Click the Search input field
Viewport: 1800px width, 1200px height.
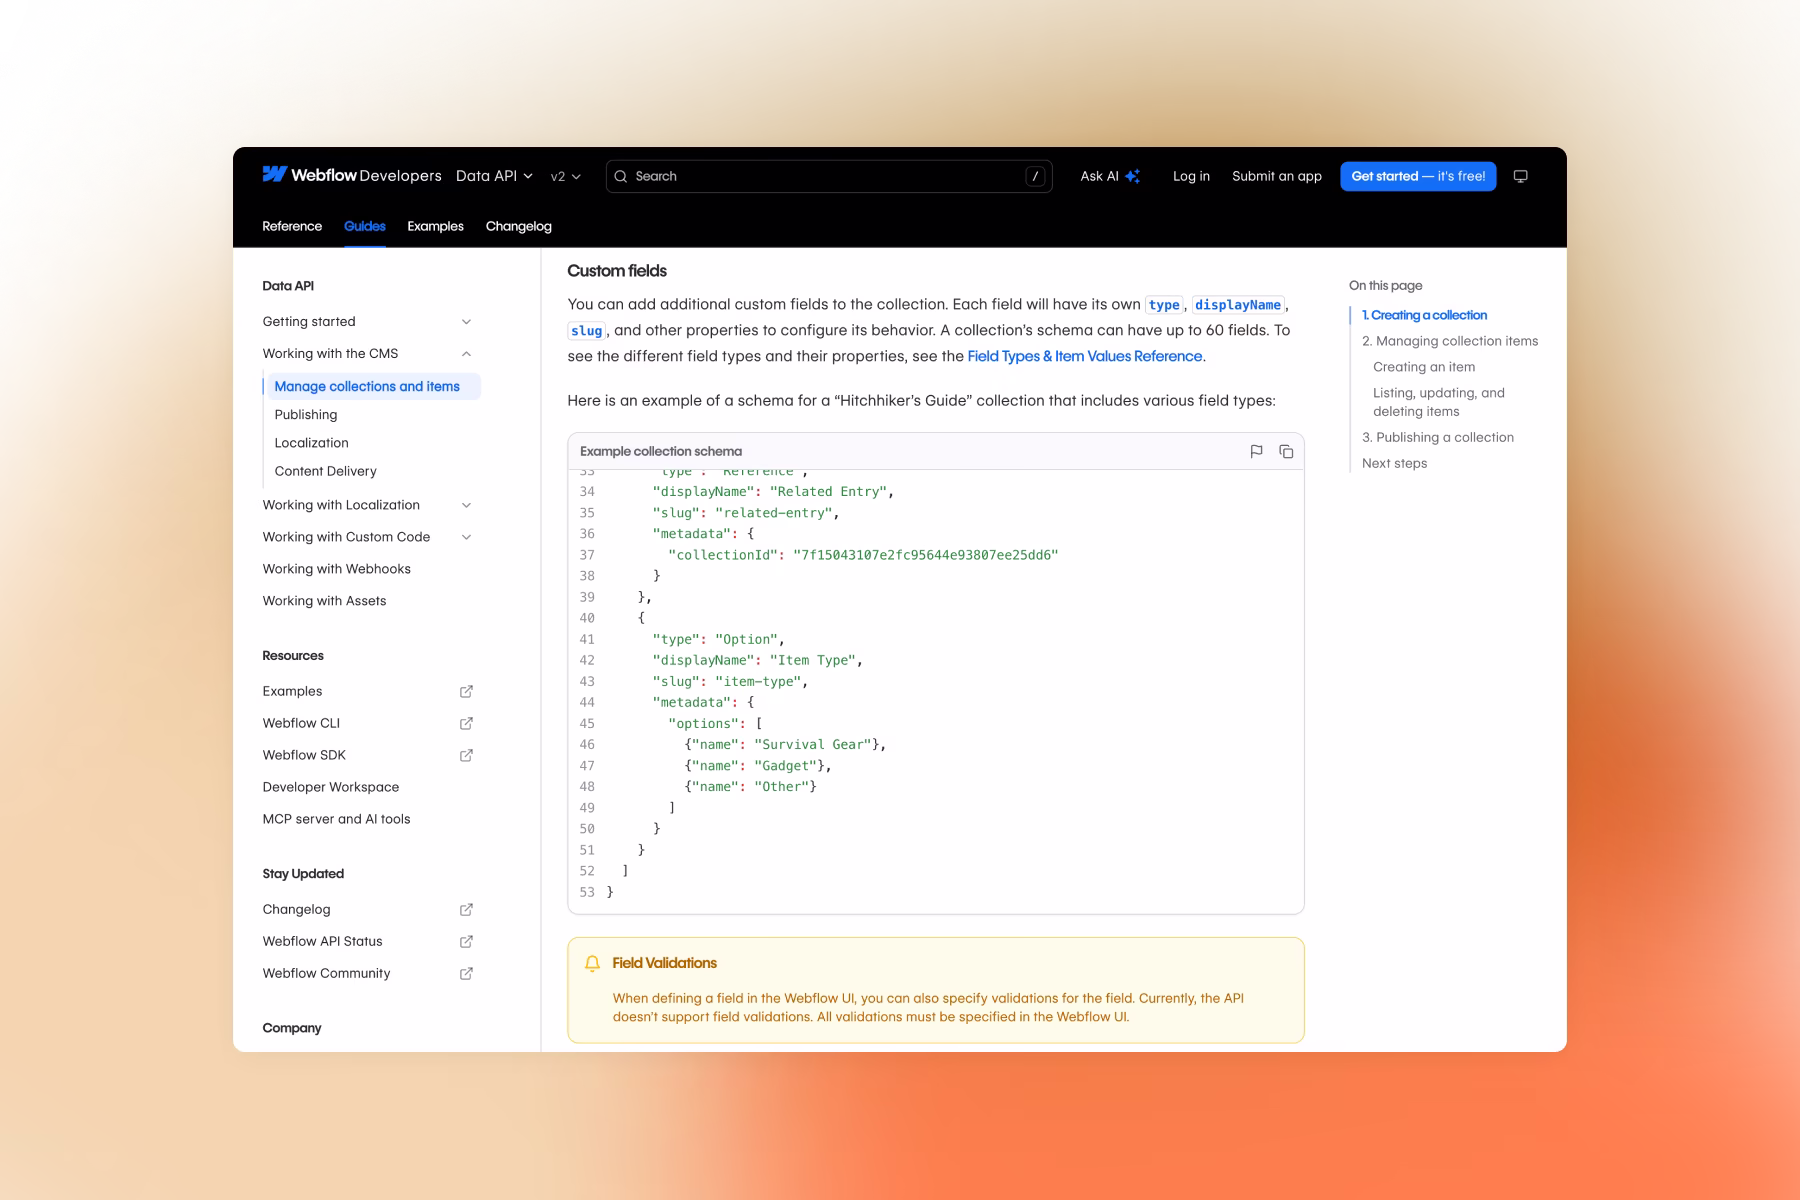coord(828,176)
